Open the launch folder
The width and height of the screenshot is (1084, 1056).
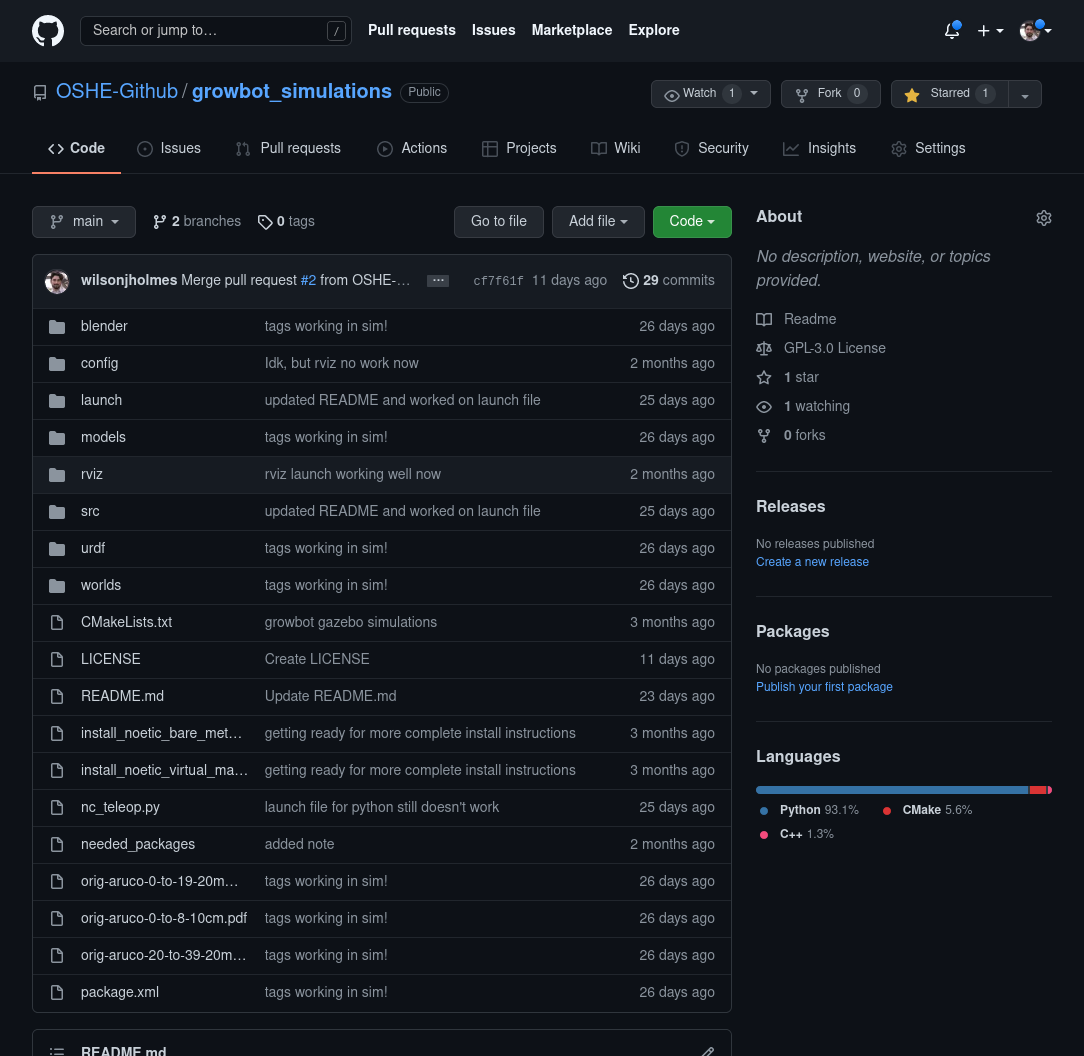click(x=102, y=400)
